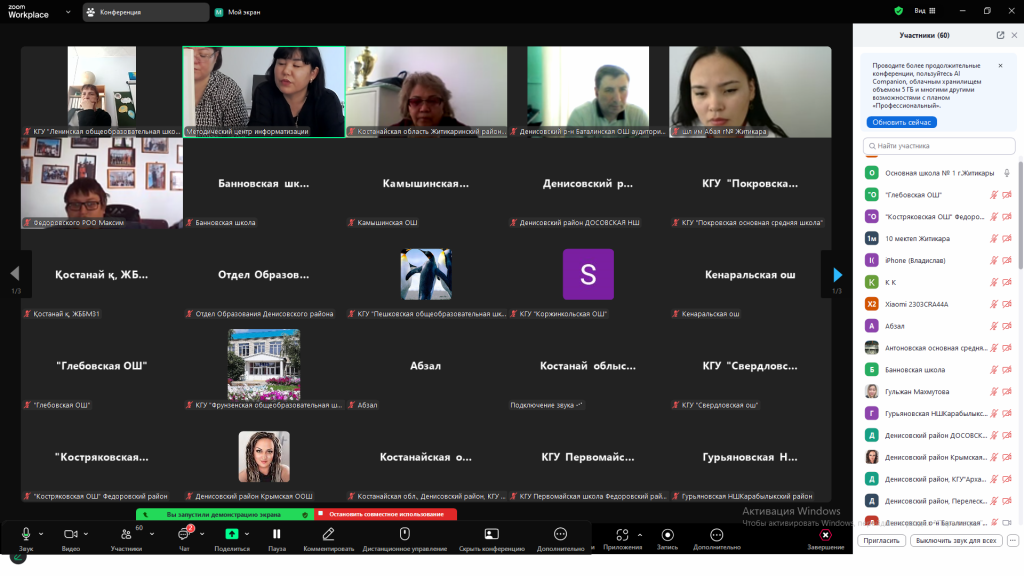The width and height of the screenshot is (1024, 576).
Task: Click Кенаральская ош participant tile
Action: click(x=750, y=274)
